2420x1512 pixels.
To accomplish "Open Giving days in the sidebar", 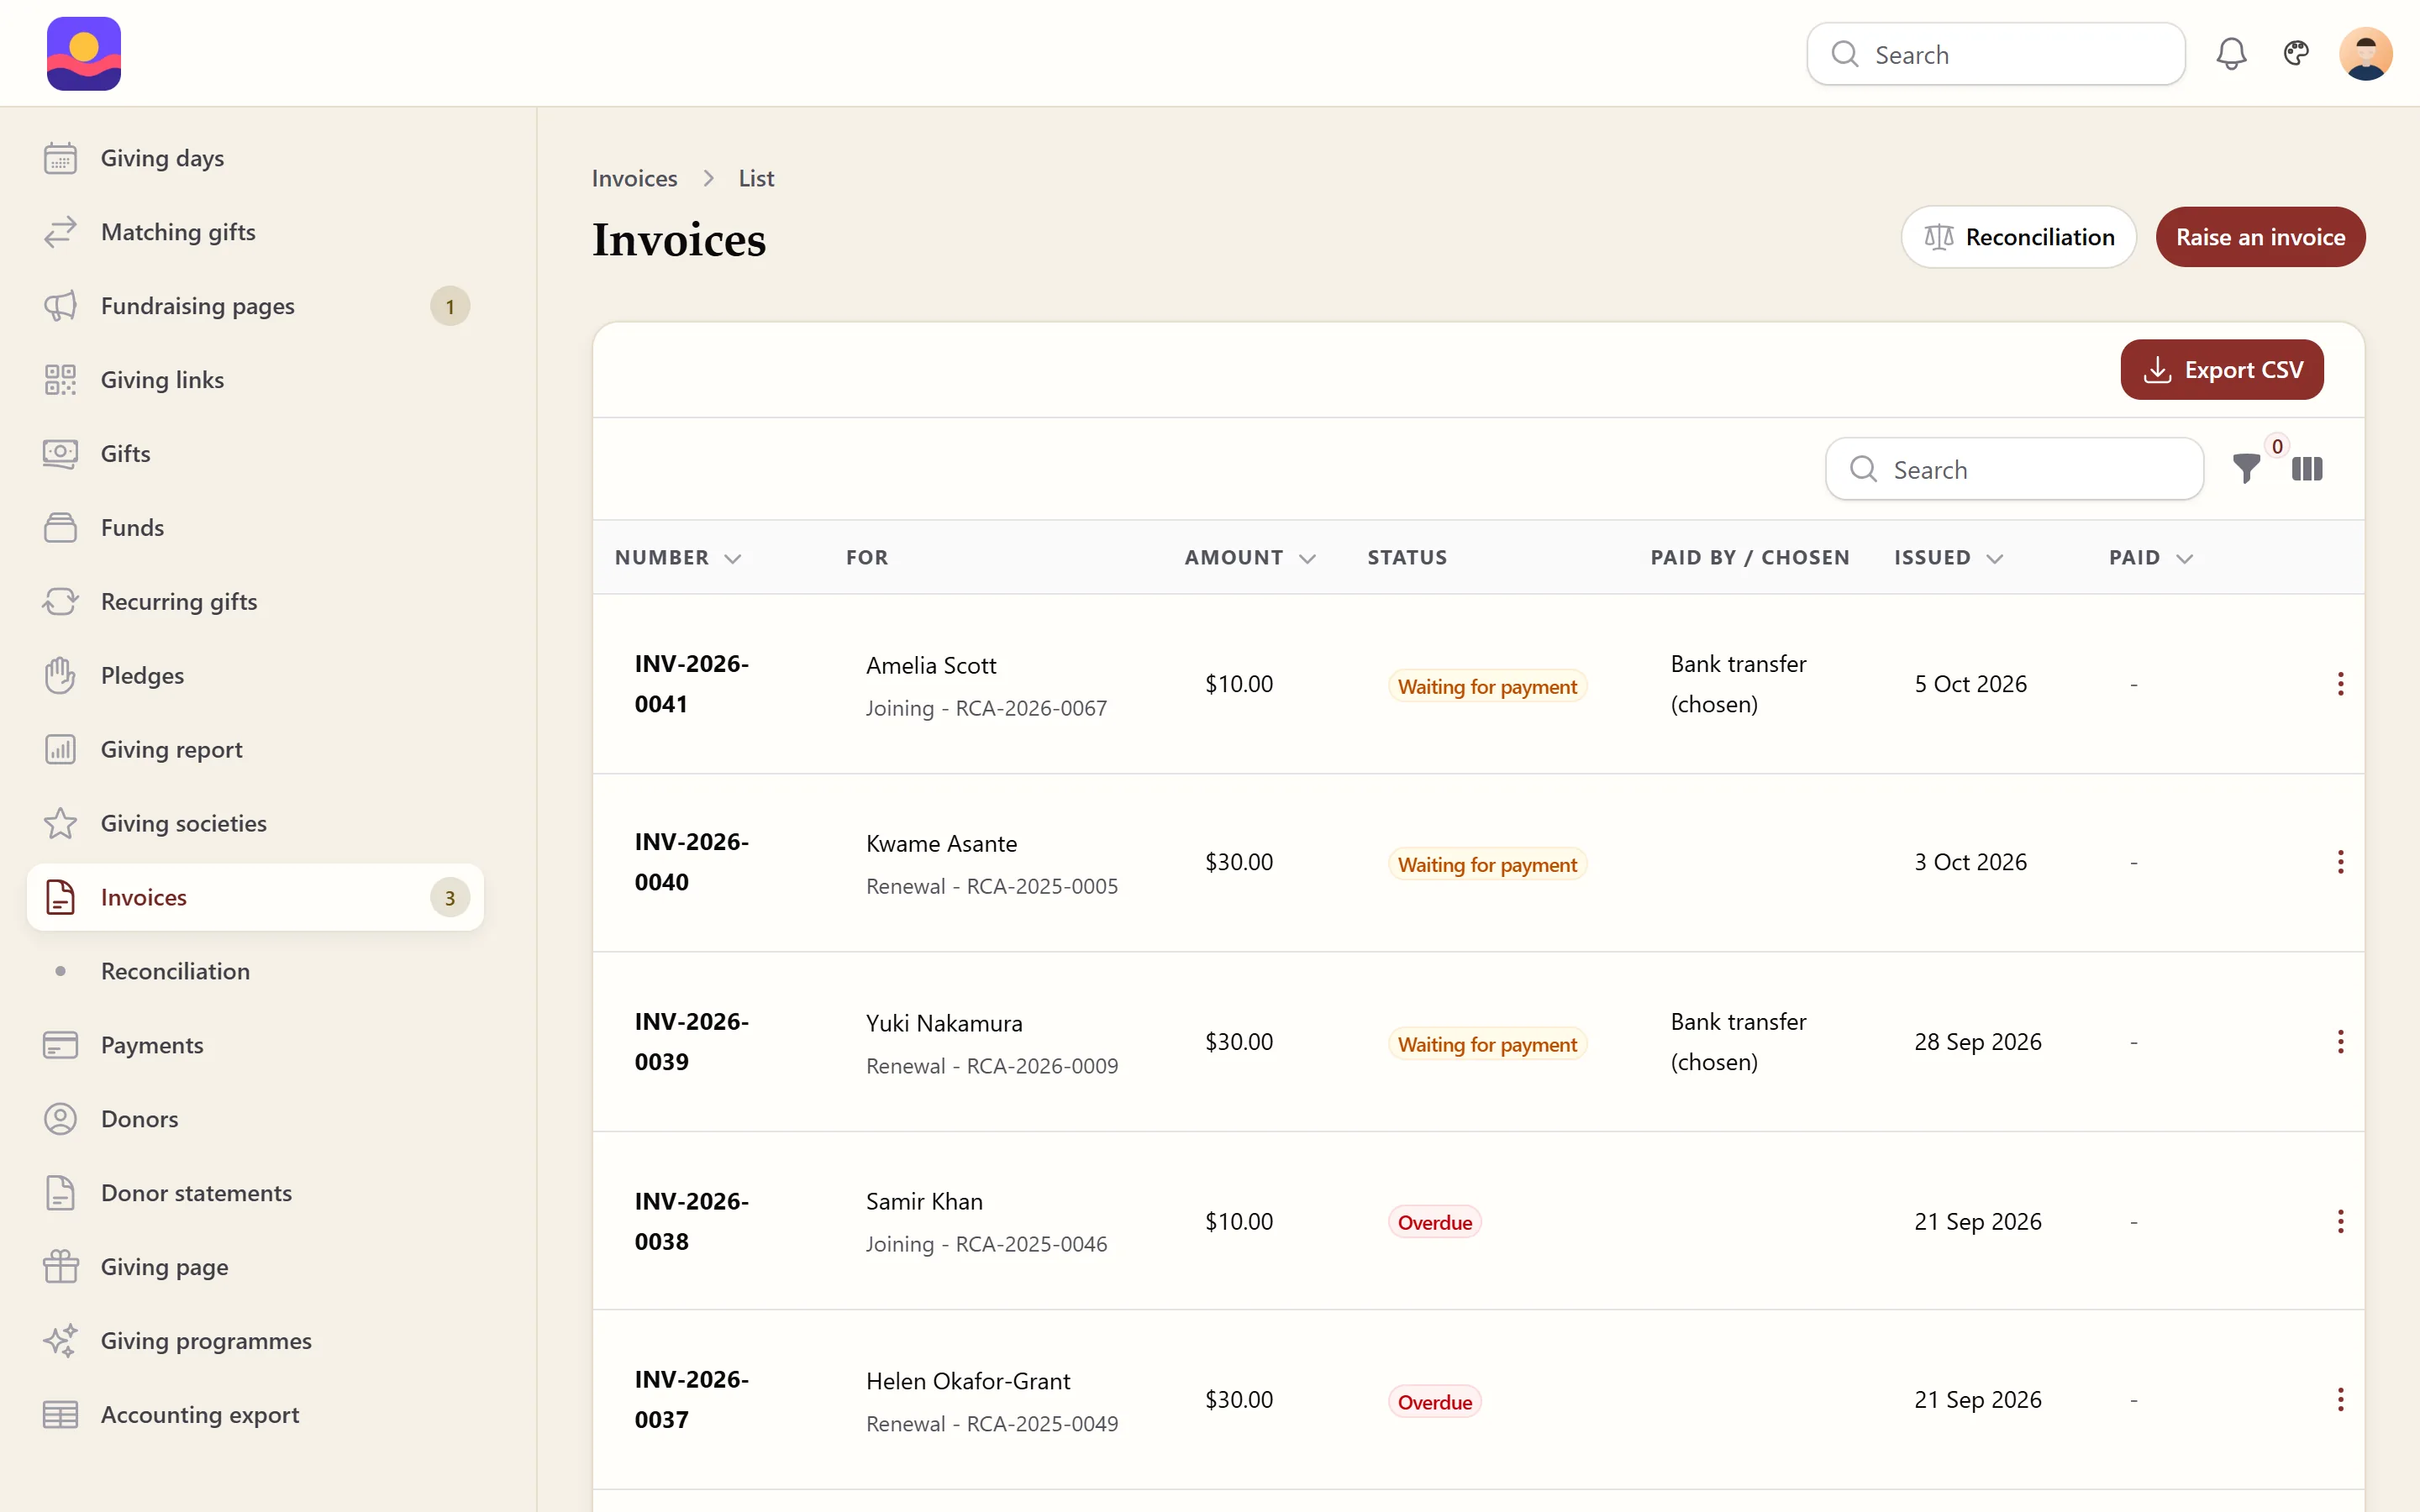I will [255, 158].
